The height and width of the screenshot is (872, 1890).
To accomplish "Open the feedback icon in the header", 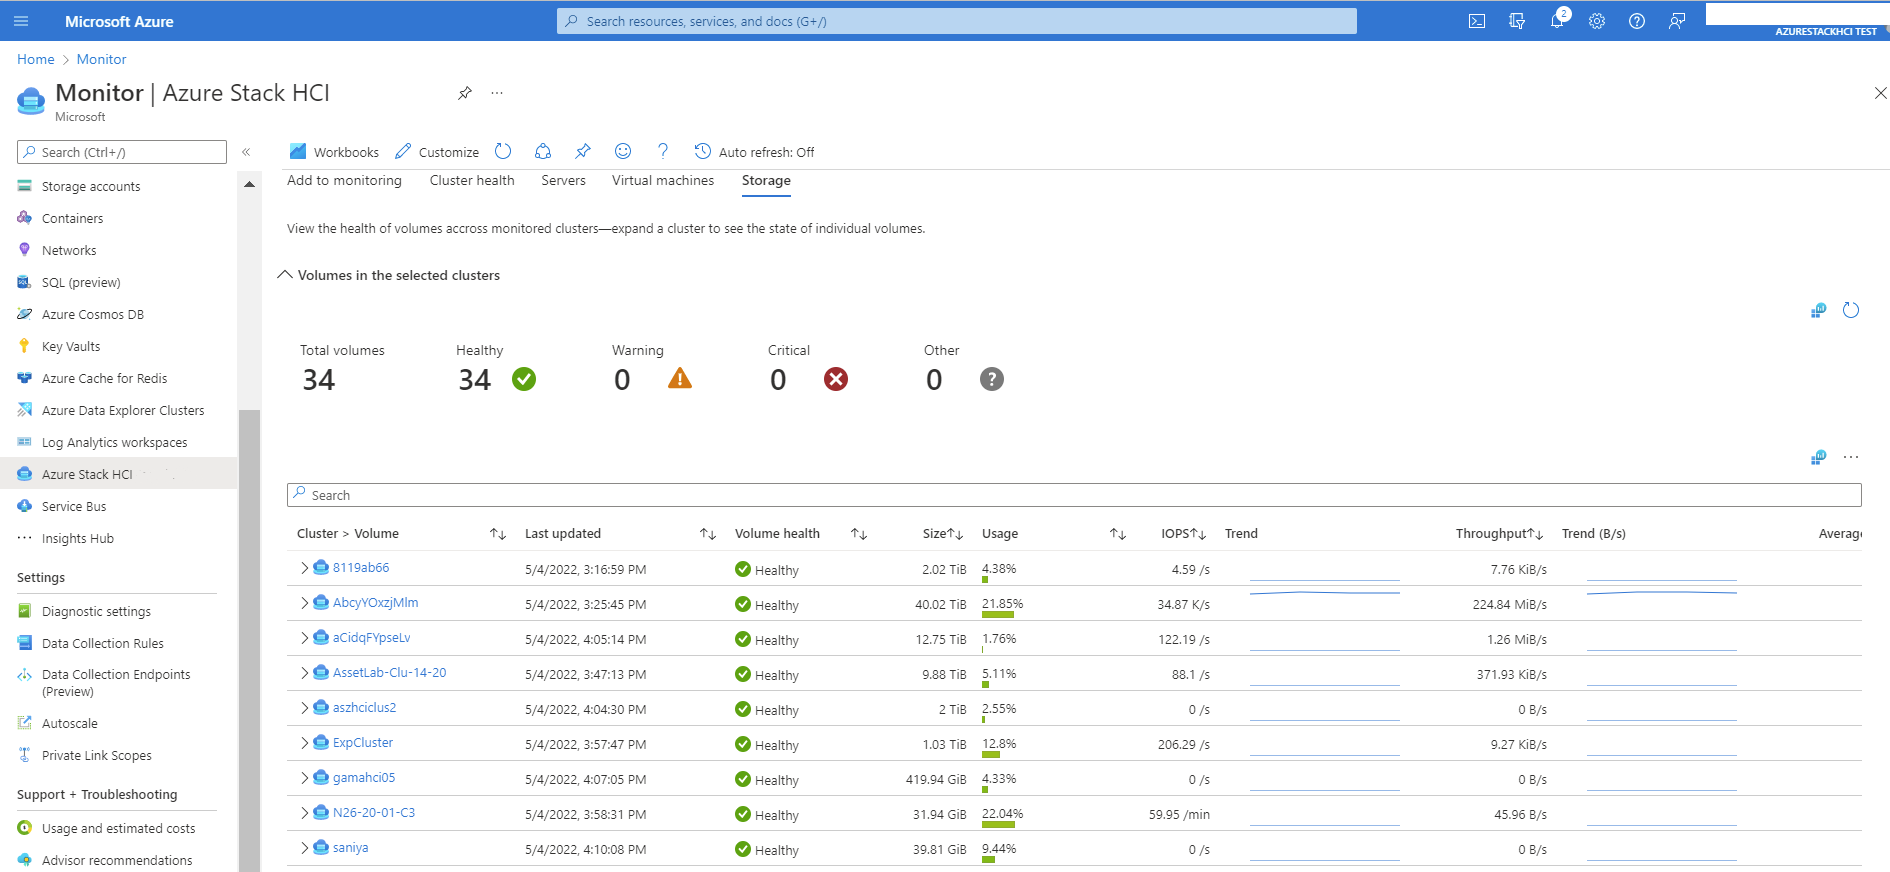I will [1677, 21].
